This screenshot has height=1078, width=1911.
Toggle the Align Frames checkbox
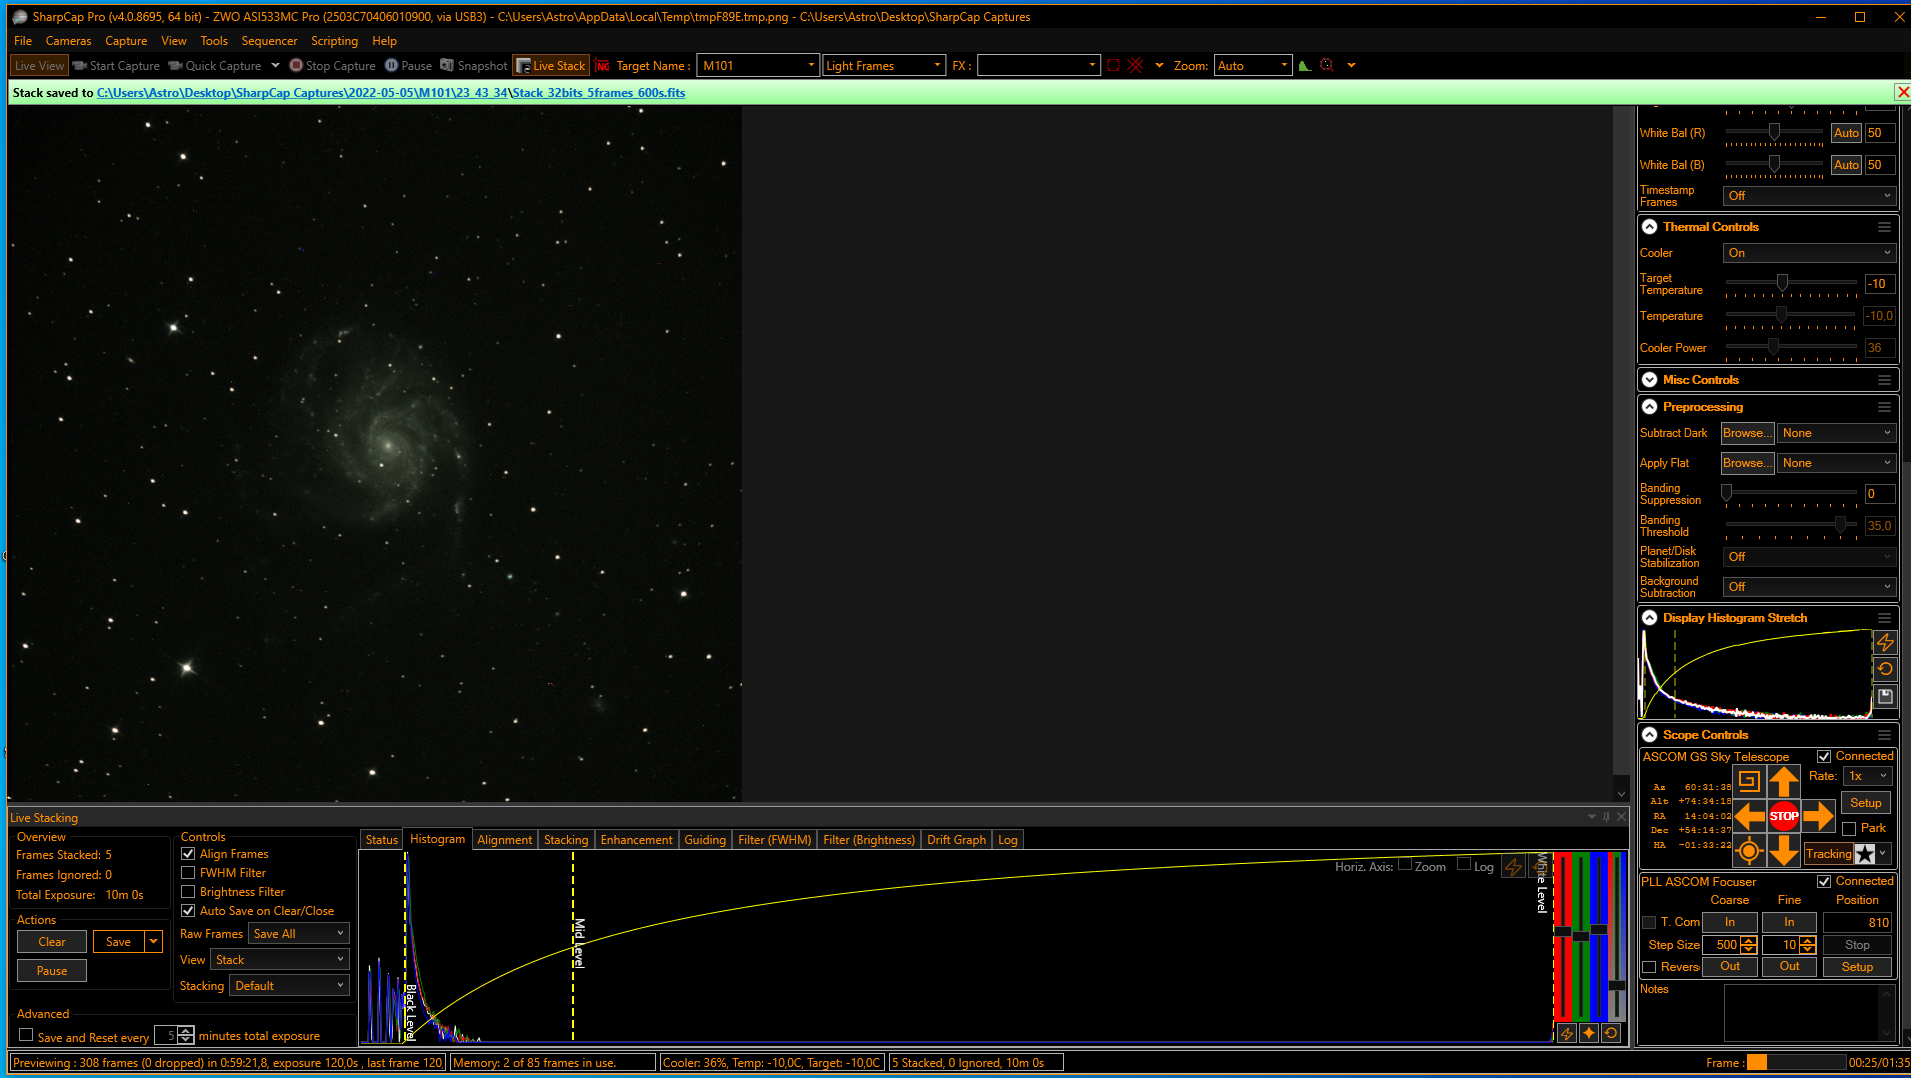[188, 854]
